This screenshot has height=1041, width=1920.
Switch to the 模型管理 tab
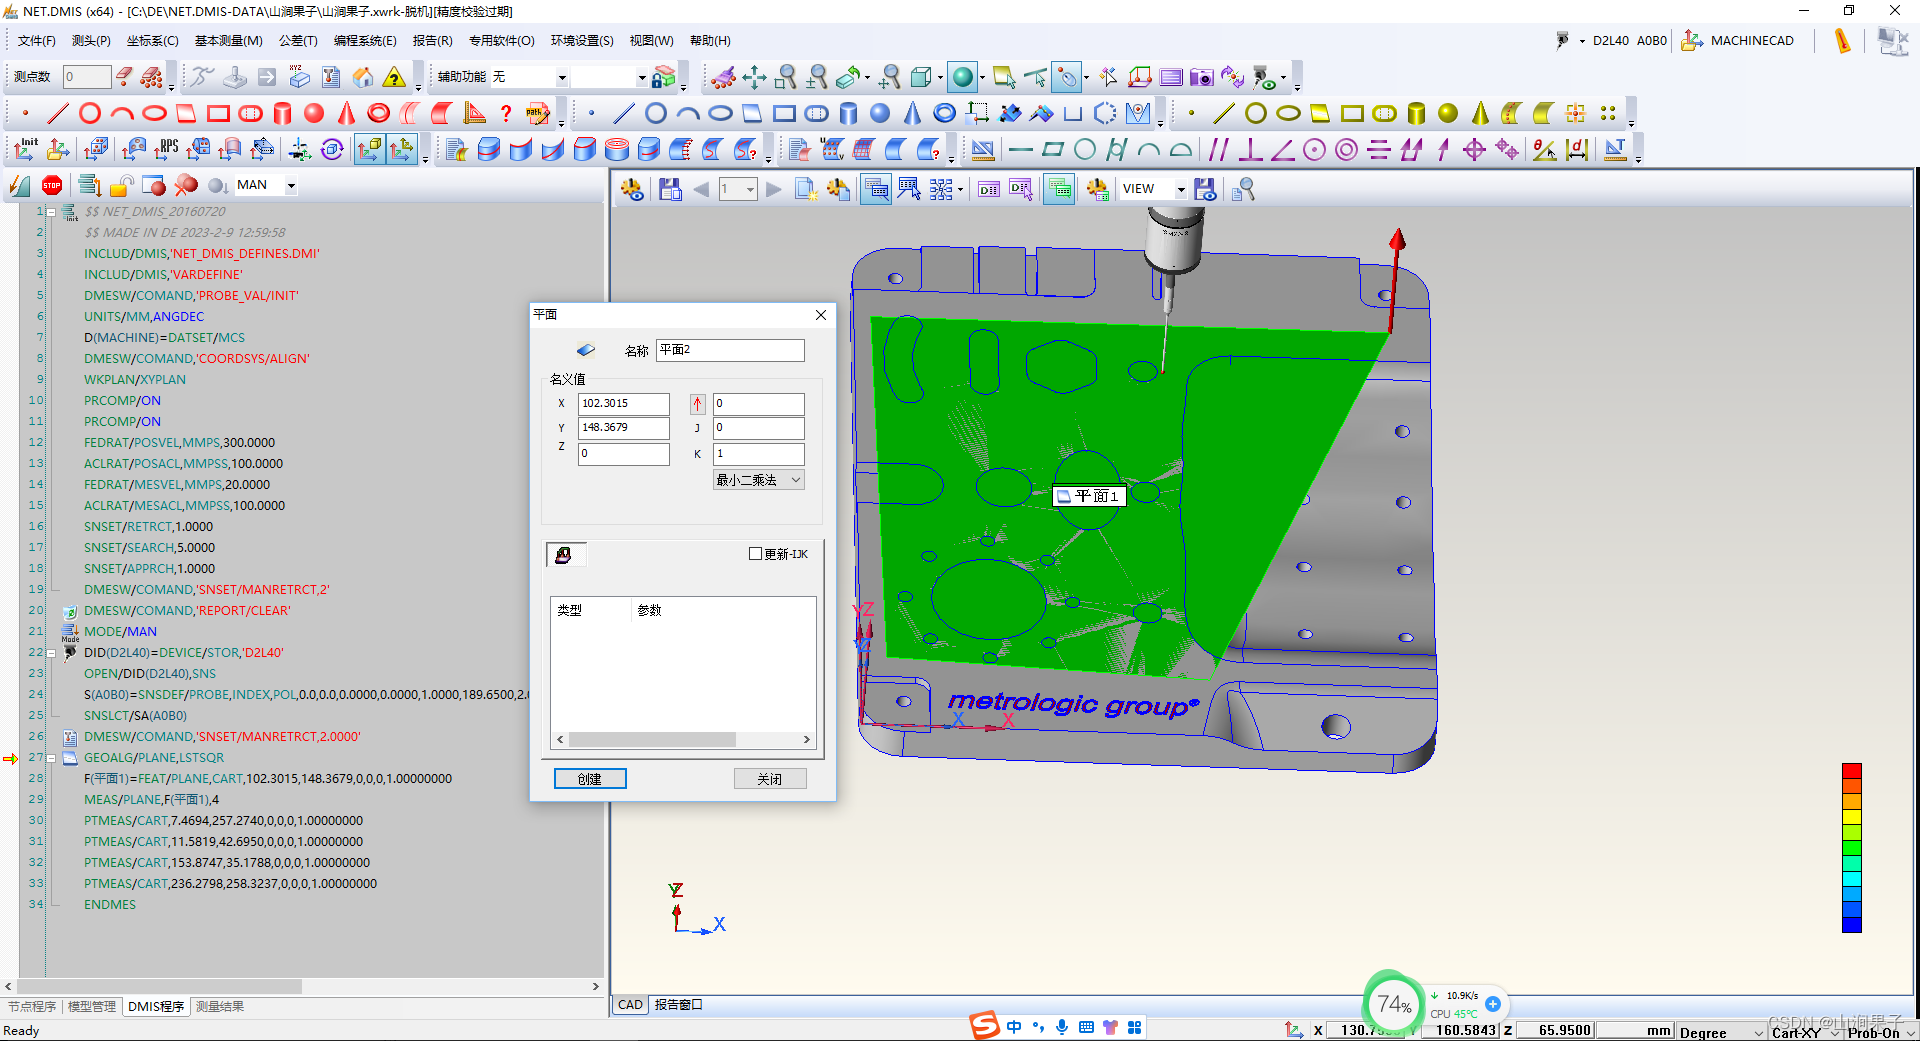point(92,1006)
